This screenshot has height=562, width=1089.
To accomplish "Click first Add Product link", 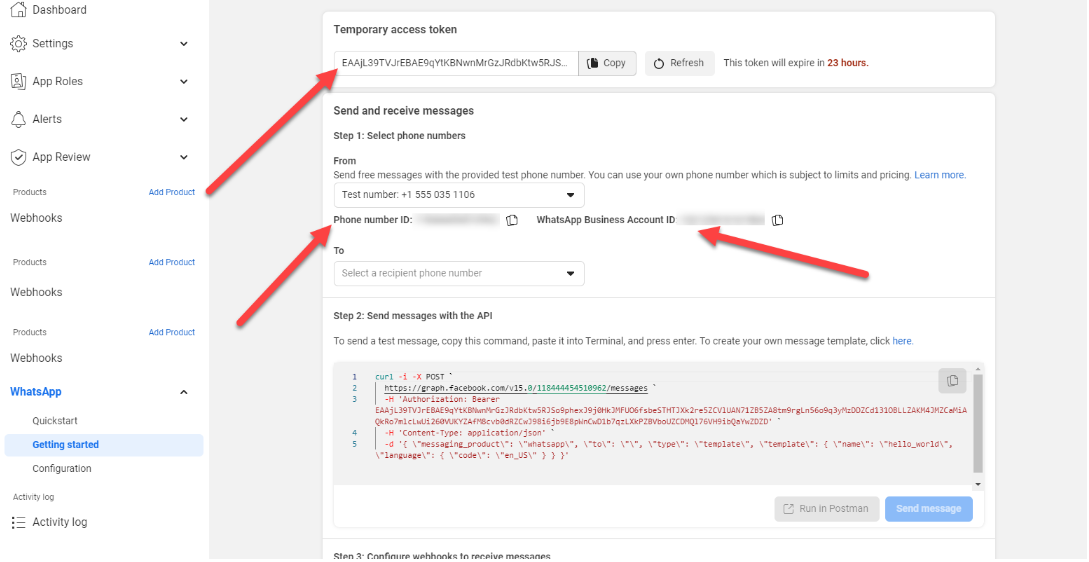I will (172, 192).
